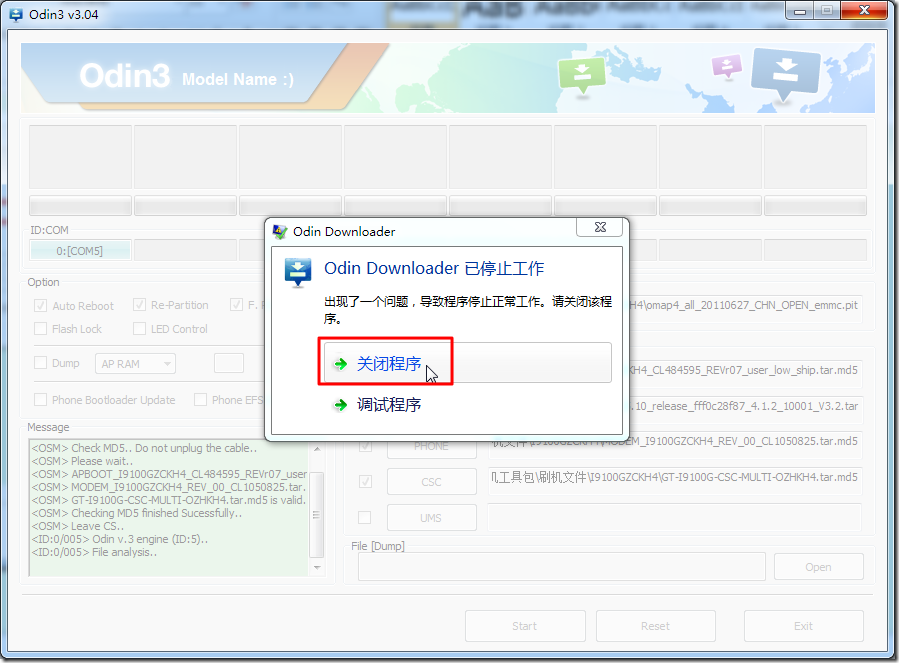Click the download icon beside the error heading
The height and width of the screenshot is (663, 899).
pyautogui.click(x=298, y=272)
